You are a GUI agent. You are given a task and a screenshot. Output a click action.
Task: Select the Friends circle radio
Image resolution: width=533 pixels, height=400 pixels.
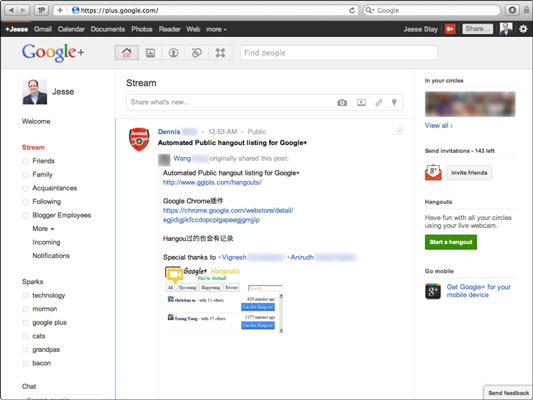click(x=25, y=161)
